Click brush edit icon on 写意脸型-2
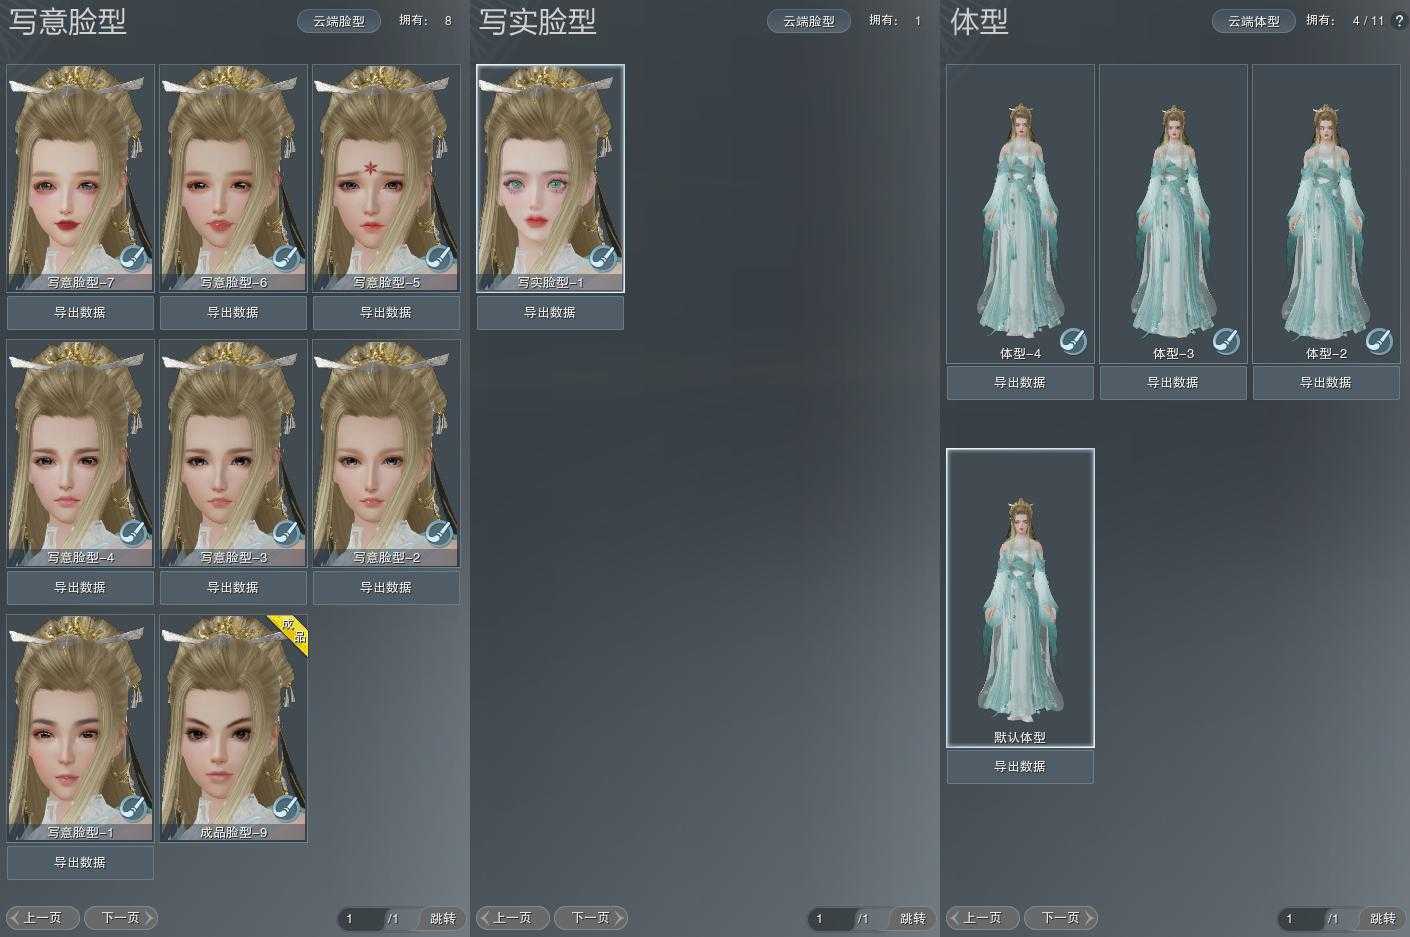This screenshot has height=937, width=1410. click(x=439, y=533)
